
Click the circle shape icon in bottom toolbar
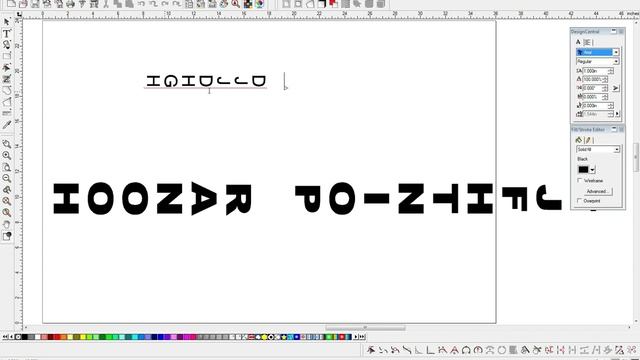coord(502,350)
